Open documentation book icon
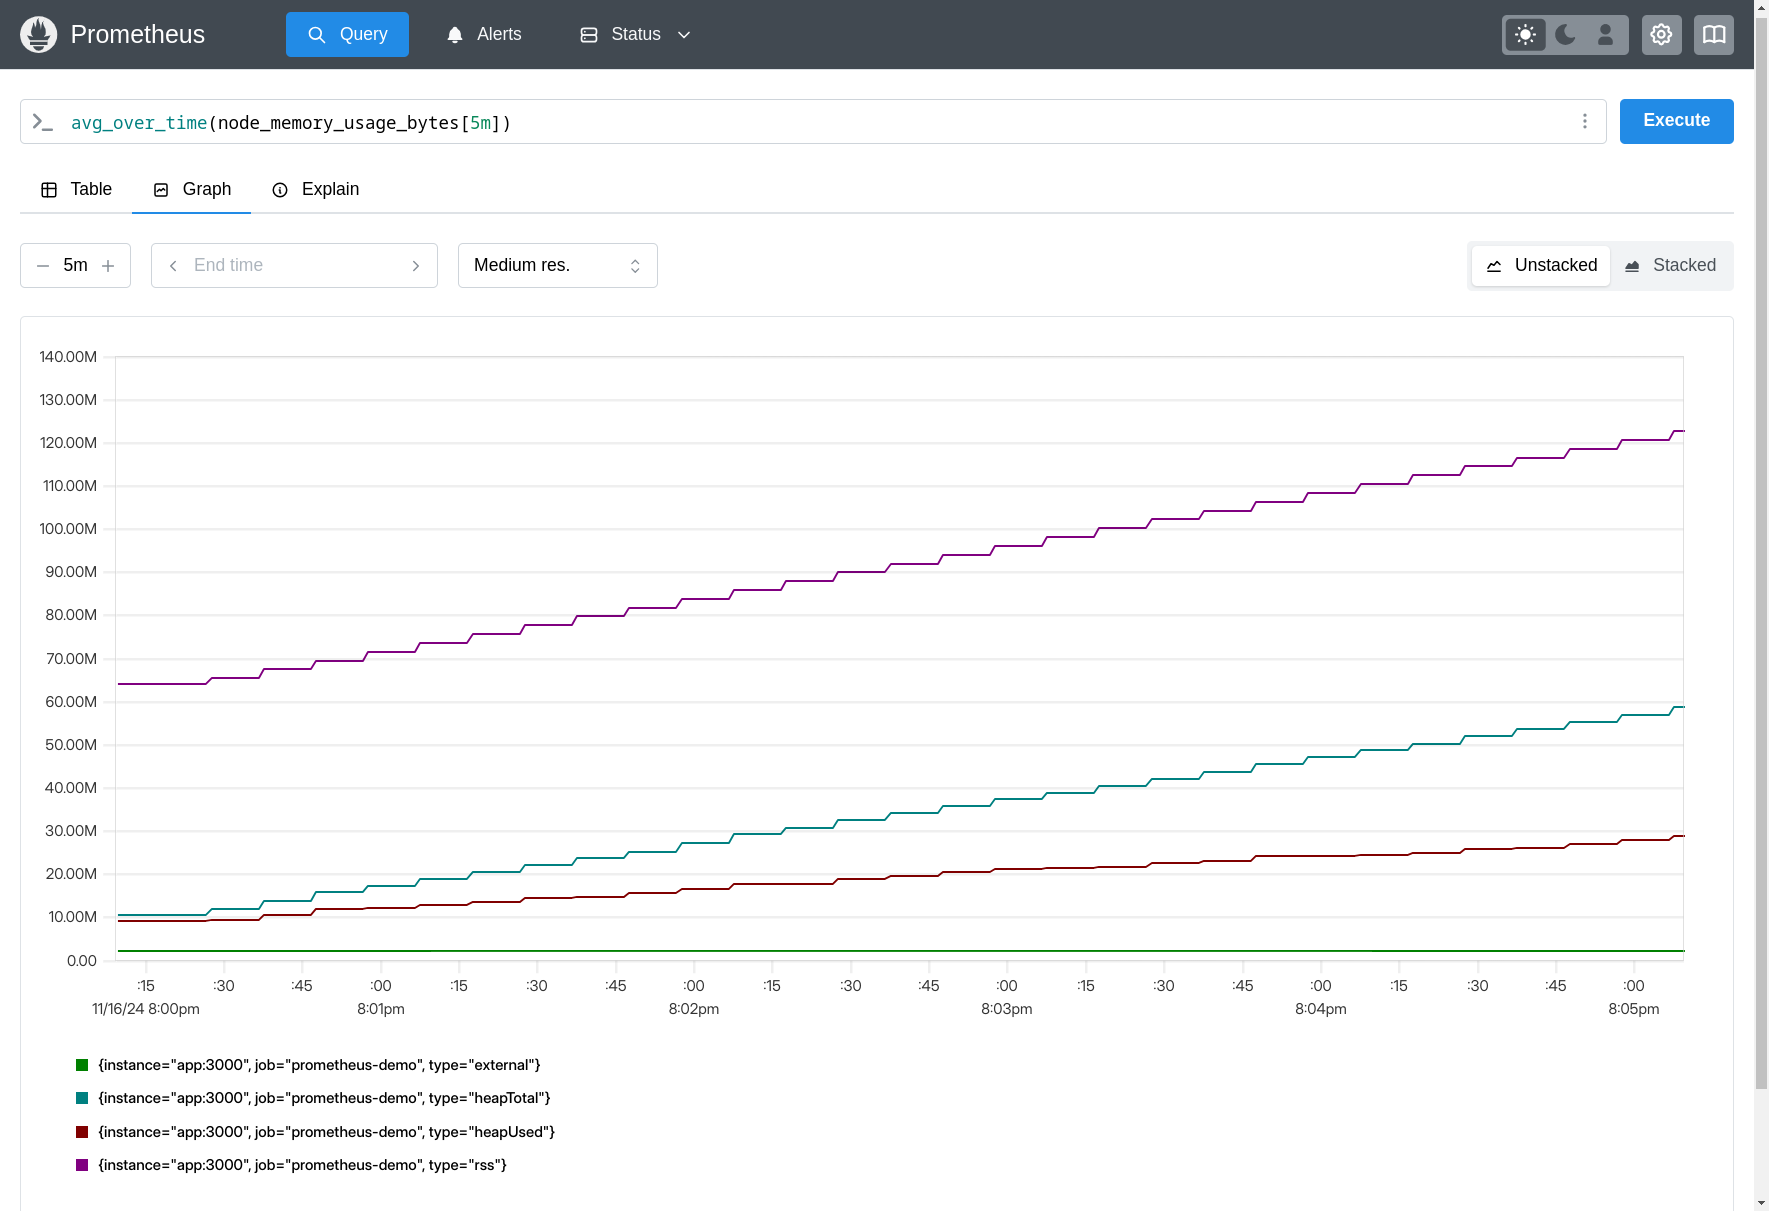This screenshot has height=1211, width=1769. [1713, 35]
